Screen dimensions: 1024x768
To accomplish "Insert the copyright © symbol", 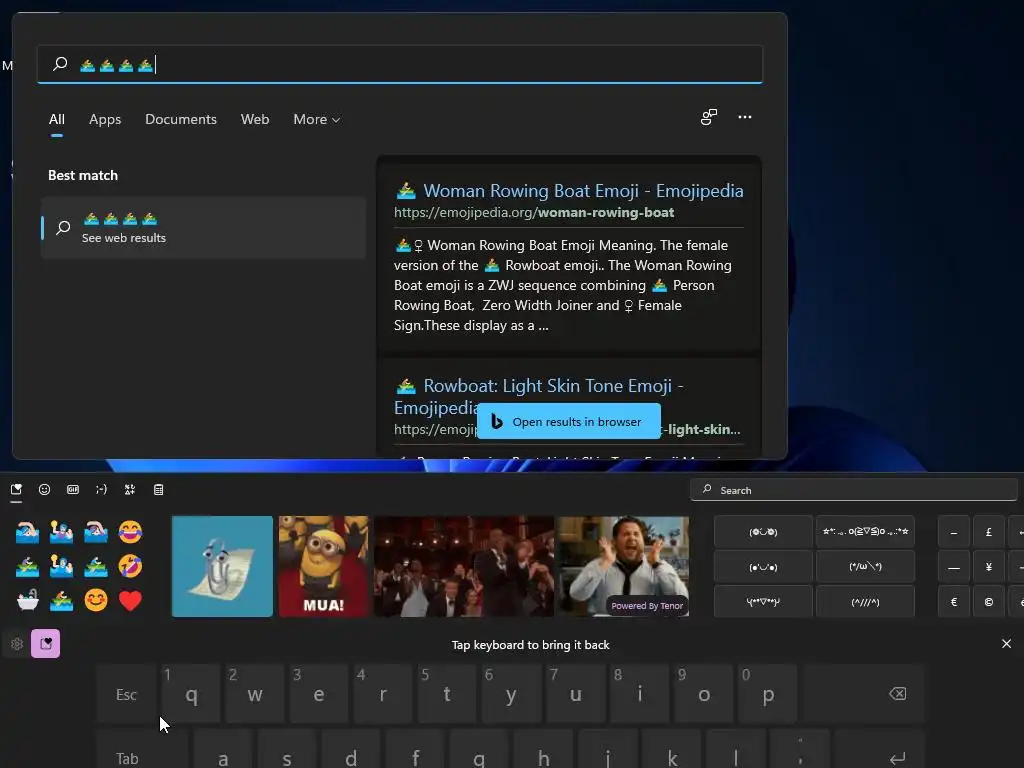I will (x=989, y=601).
